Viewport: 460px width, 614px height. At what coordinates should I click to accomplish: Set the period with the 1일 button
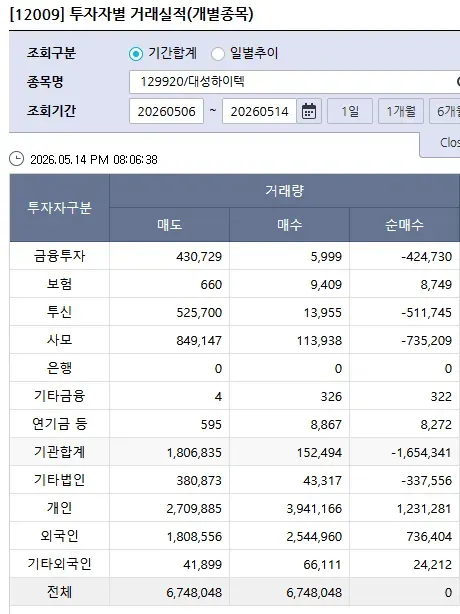click(x=350, y=111)
